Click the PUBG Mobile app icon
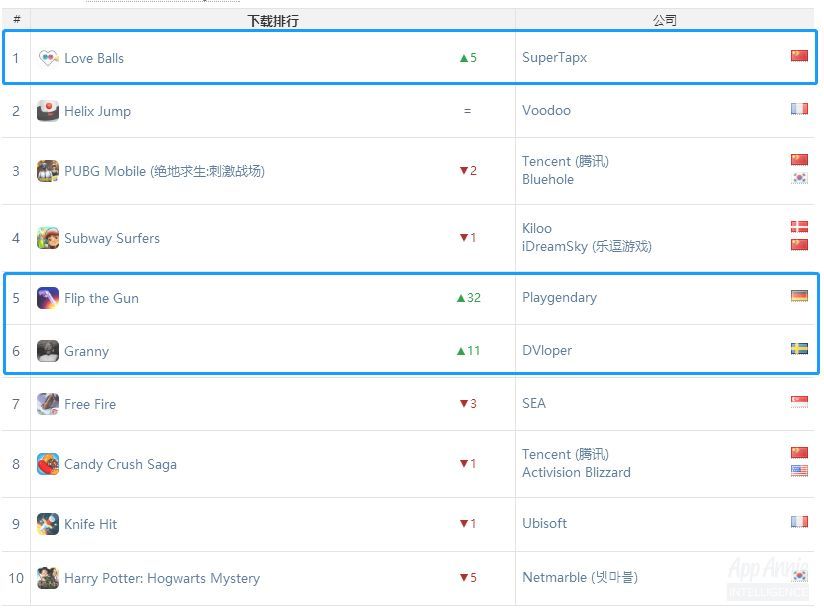This screenshot has width=824, height=609. [48, 171]
